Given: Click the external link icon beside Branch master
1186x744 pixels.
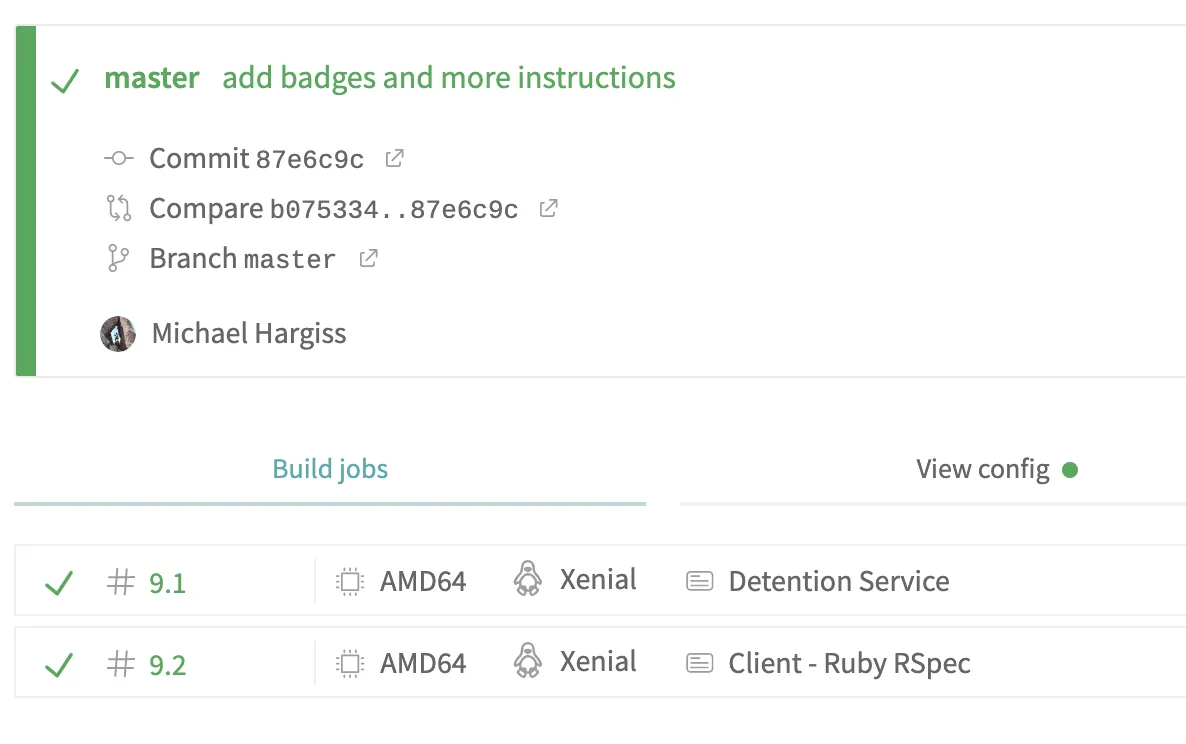Looking at the screenshot, I should point(369,258).
